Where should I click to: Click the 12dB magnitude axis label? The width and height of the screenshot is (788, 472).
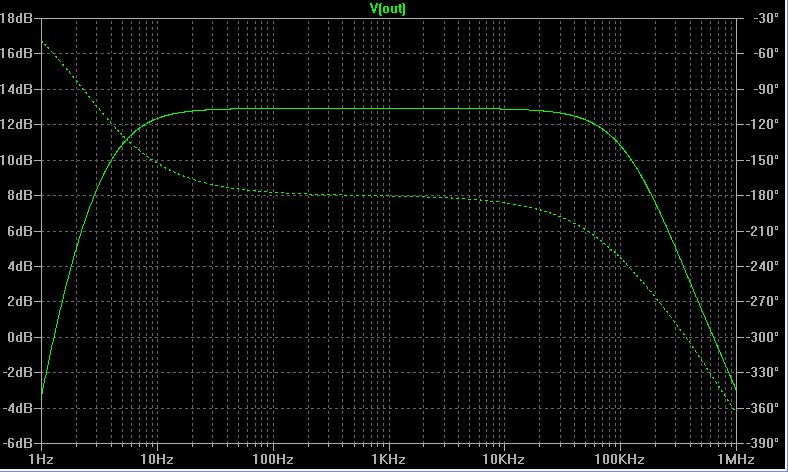coord(16,124)
